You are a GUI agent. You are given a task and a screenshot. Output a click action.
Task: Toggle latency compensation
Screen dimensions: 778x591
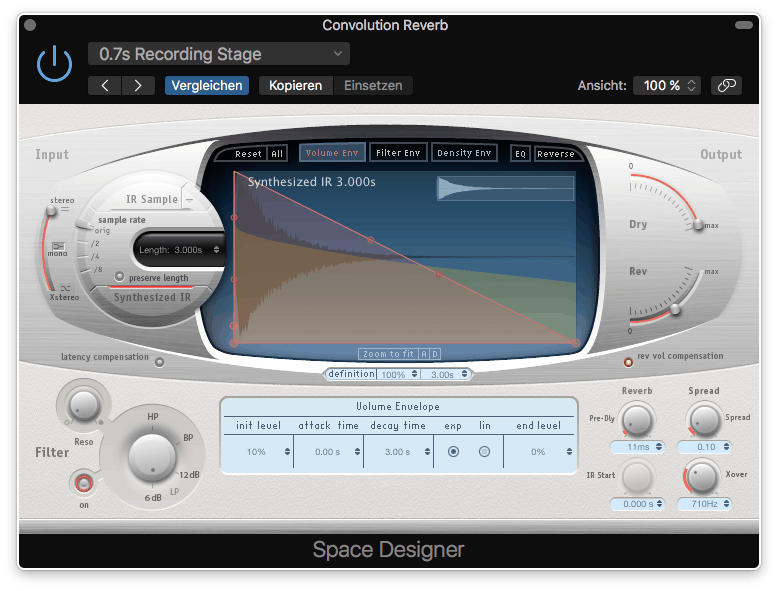(159, 362)
